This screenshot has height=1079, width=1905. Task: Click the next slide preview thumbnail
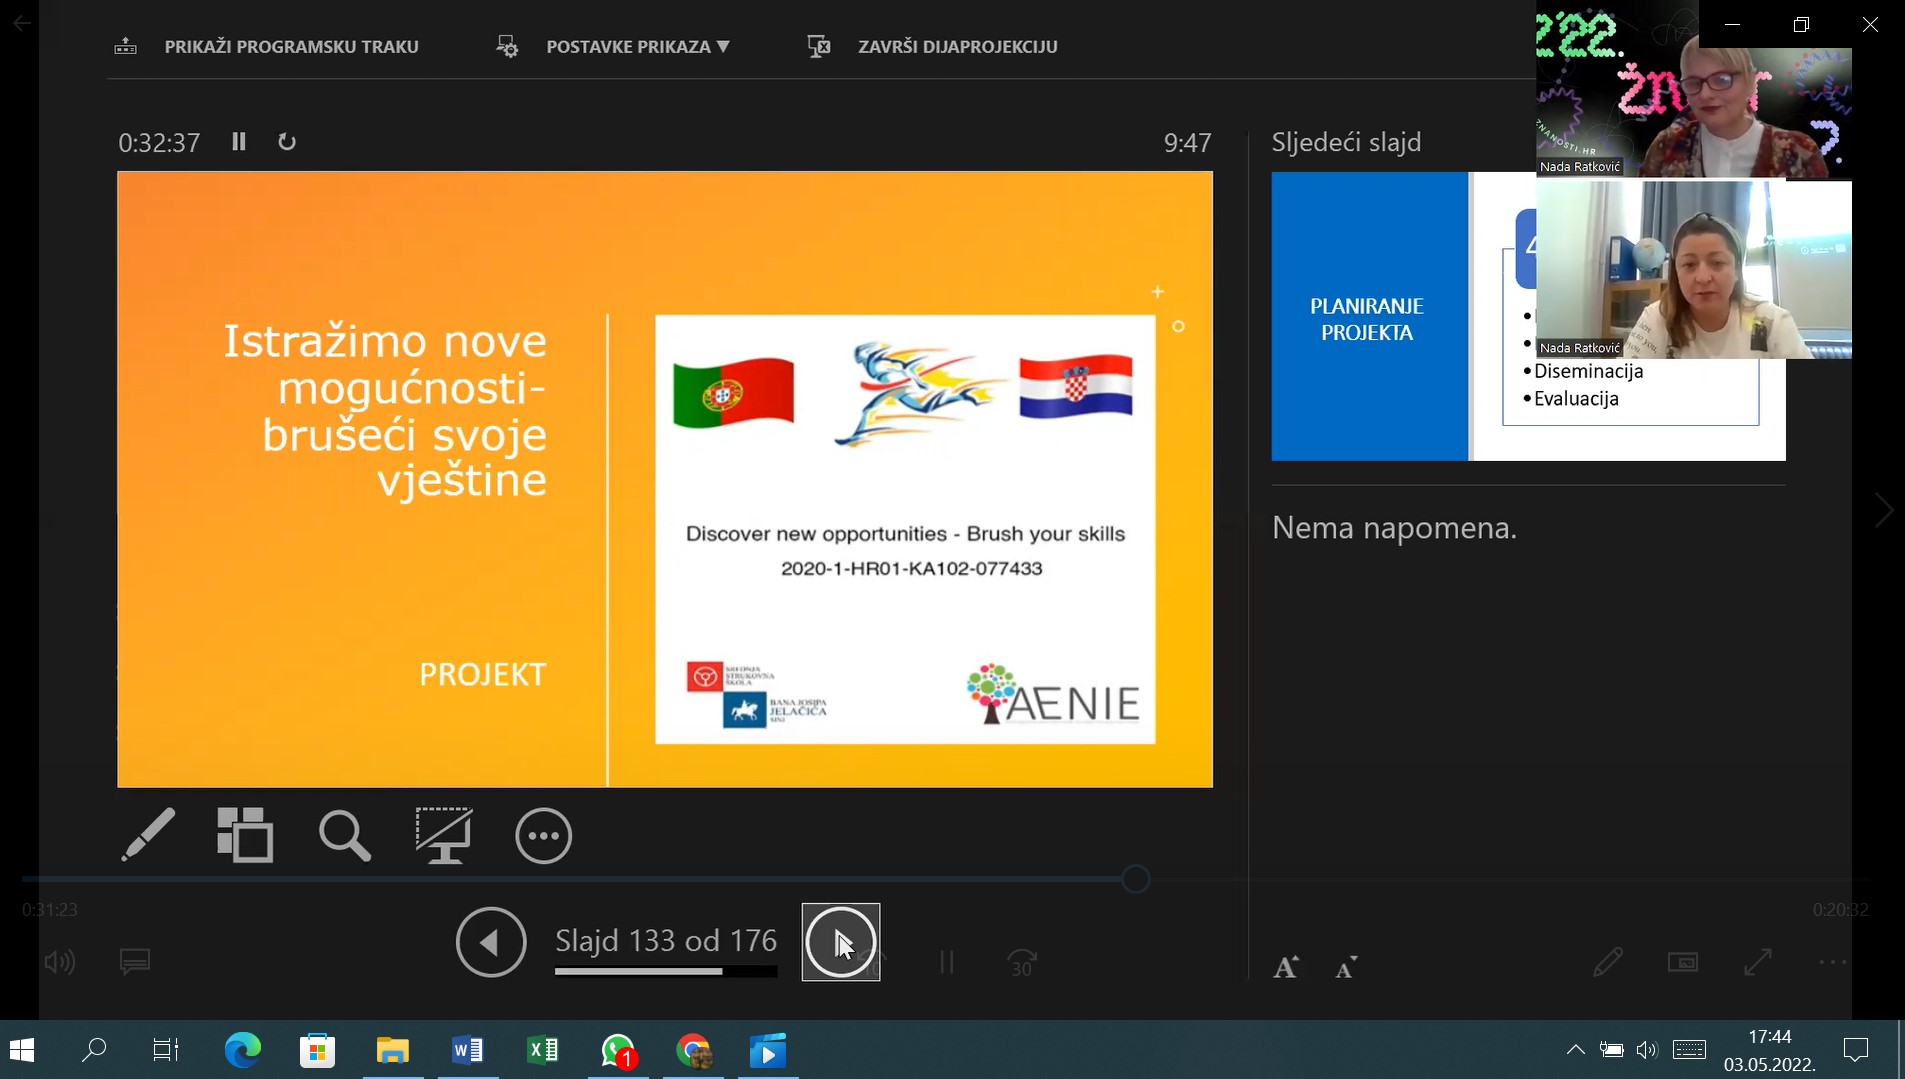1528,316
